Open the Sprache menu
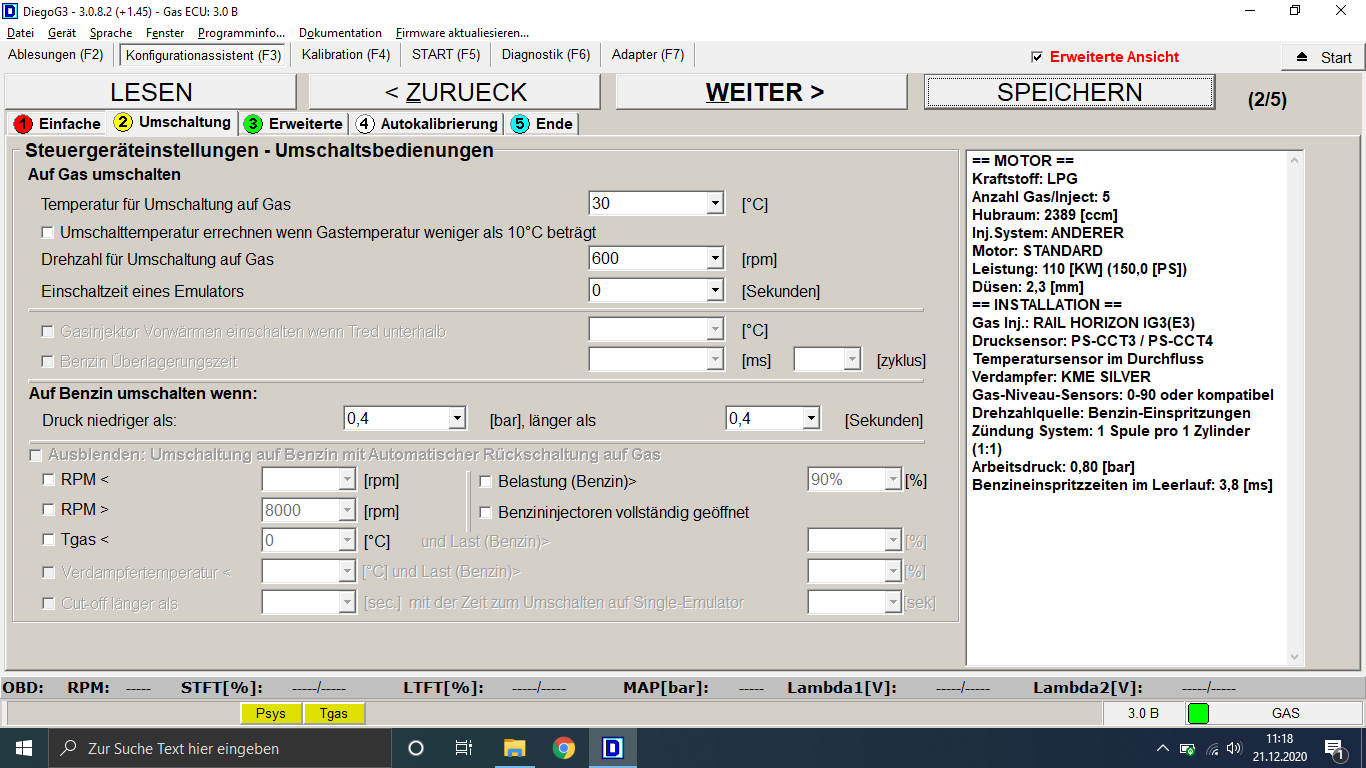 [x=111, y=33]
